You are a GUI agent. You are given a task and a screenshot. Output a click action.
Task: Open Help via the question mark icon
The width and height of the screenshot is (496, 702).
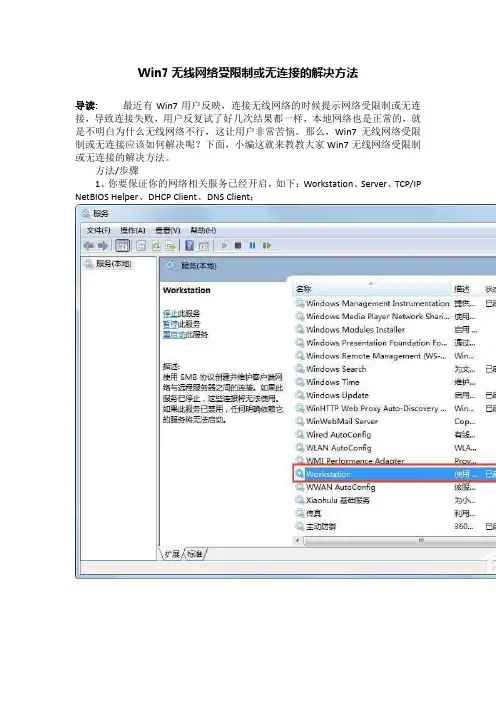(189, 245)
